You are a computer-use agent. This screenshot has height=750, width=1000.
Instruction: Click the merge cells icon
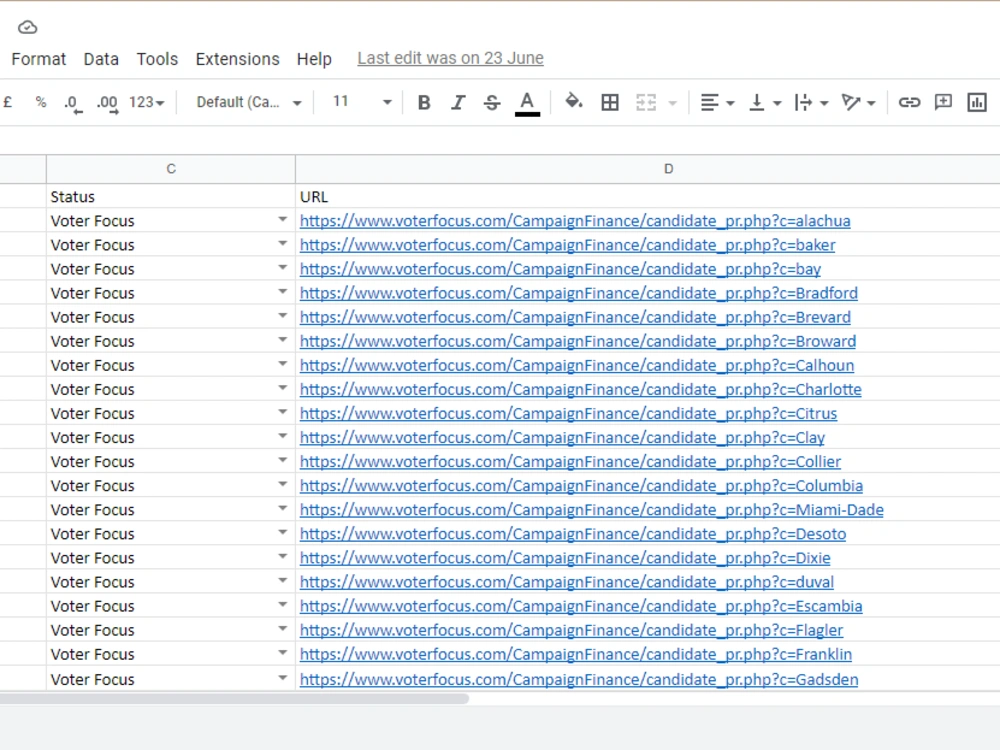tap(645, 102)
